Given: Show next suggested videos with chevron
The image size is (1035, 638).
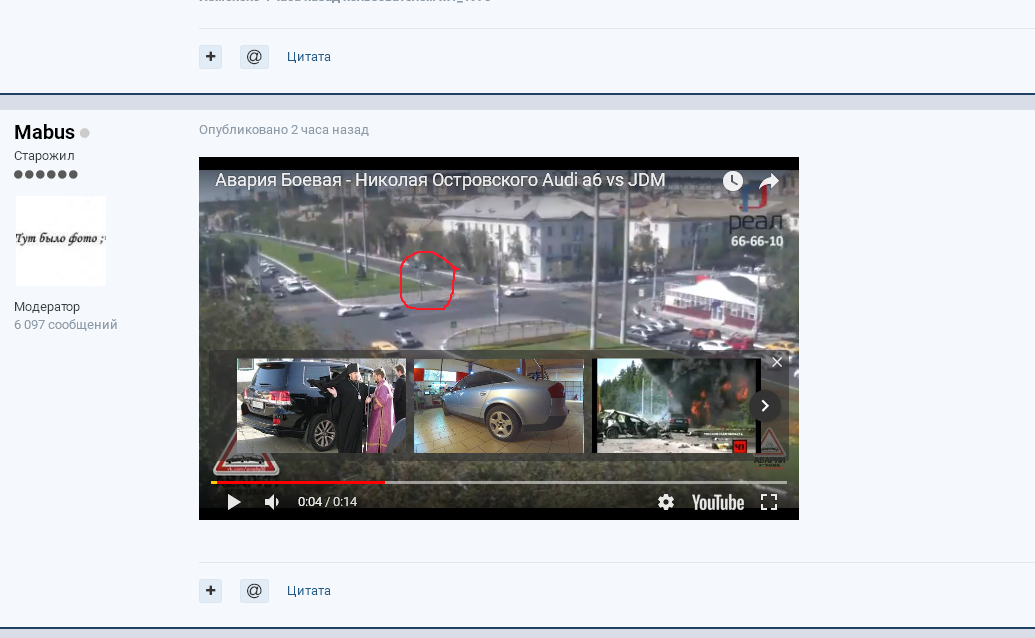Looking at the screenshot, I should [x=764, y=406].
